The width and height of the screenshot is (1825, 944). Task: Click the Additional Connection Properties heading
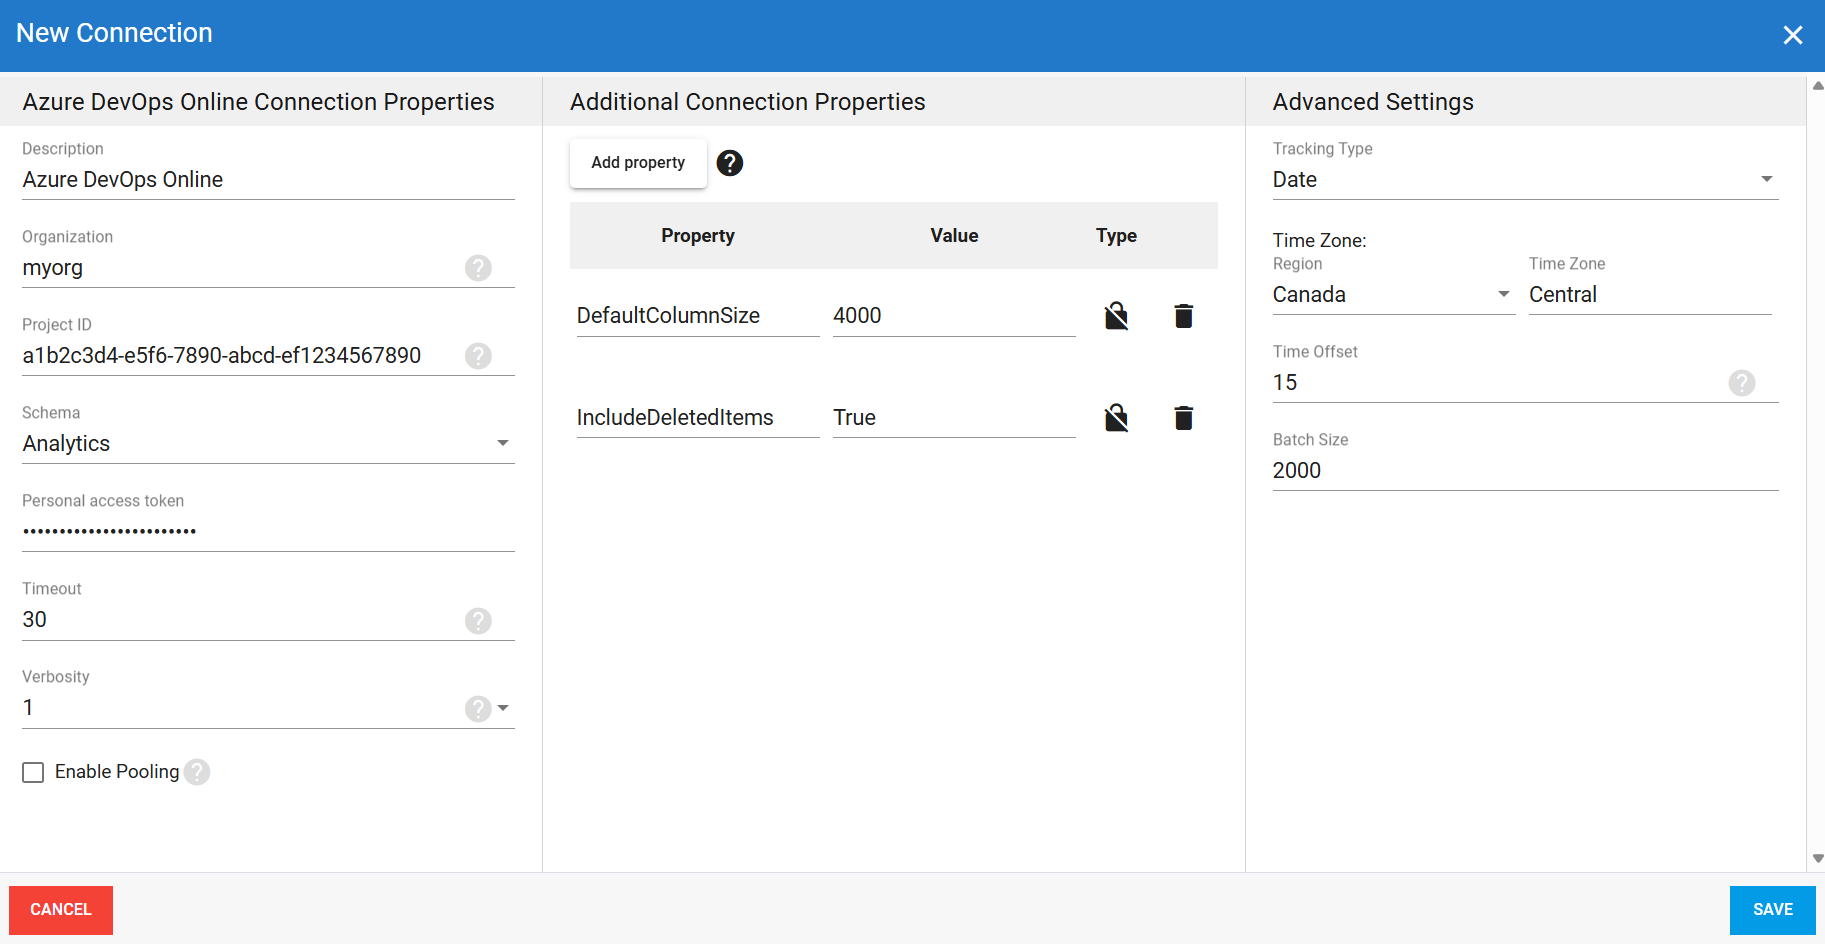748,102
